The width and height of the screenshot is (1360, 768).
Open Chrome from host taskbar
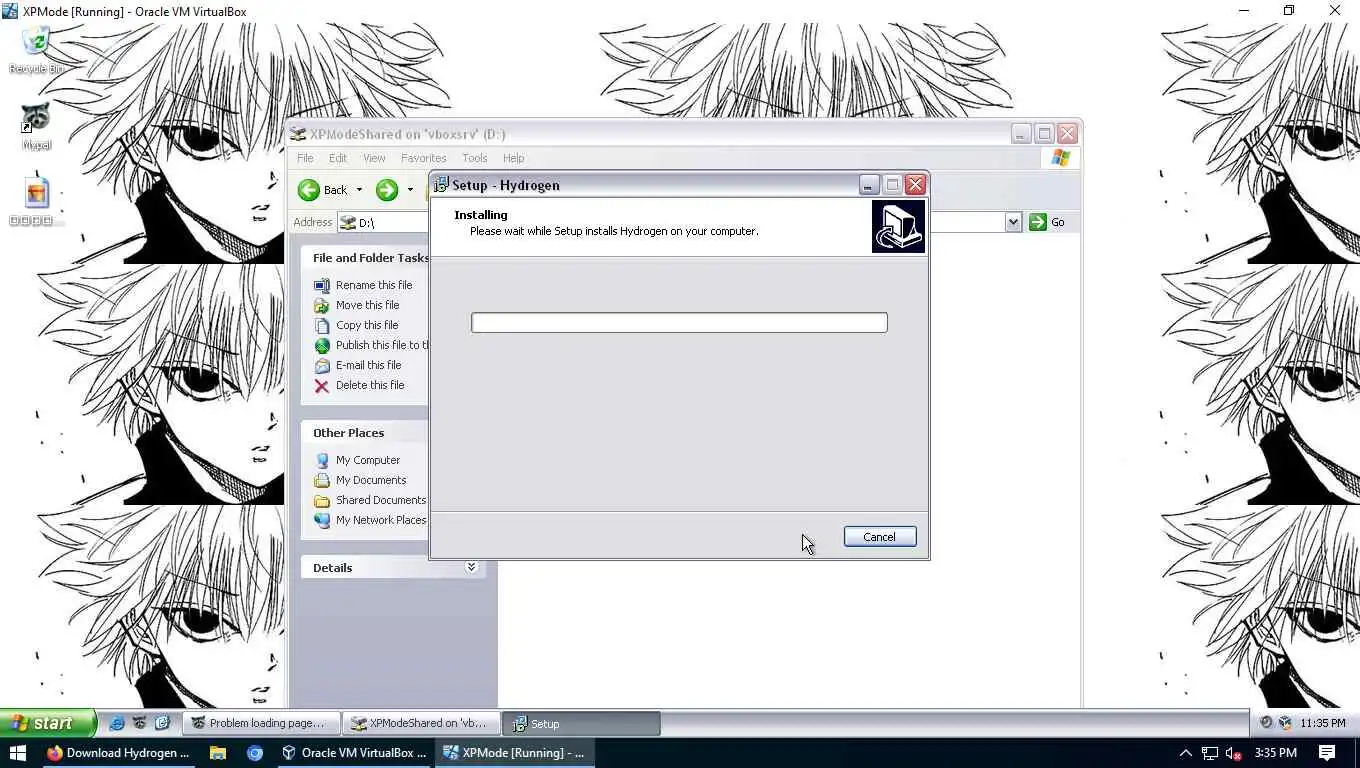pyautogui.click(x=255, y=753)
